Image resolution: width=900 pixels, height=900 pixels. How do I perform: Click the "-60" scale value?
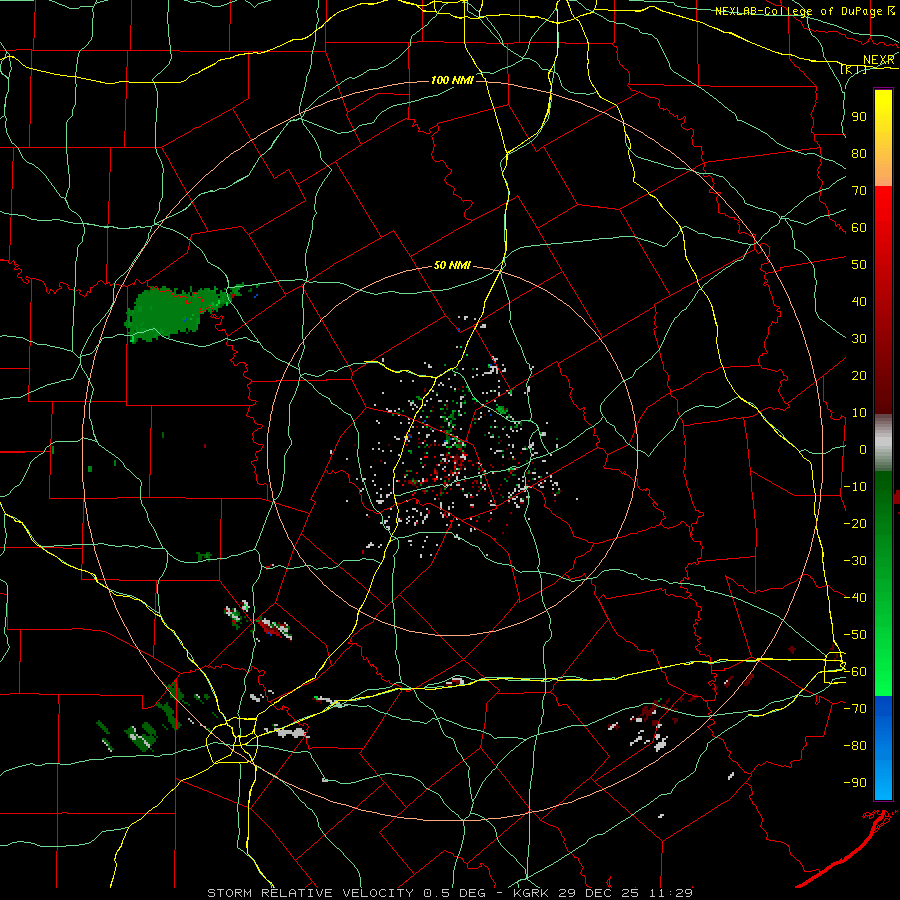click(x=855, y=672)
